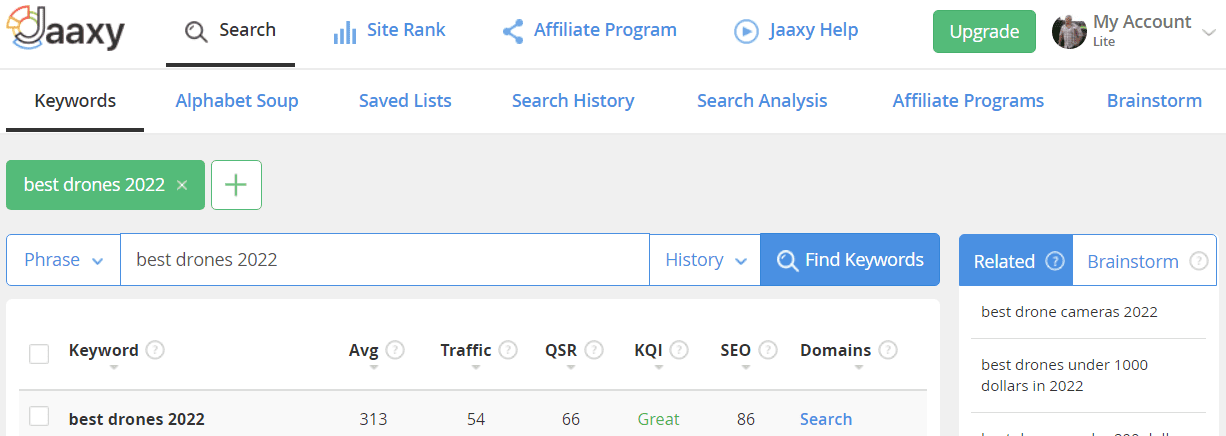Open the Saved Lists tab
Viewport: 1226px width, 436px height.
[405, 101]
